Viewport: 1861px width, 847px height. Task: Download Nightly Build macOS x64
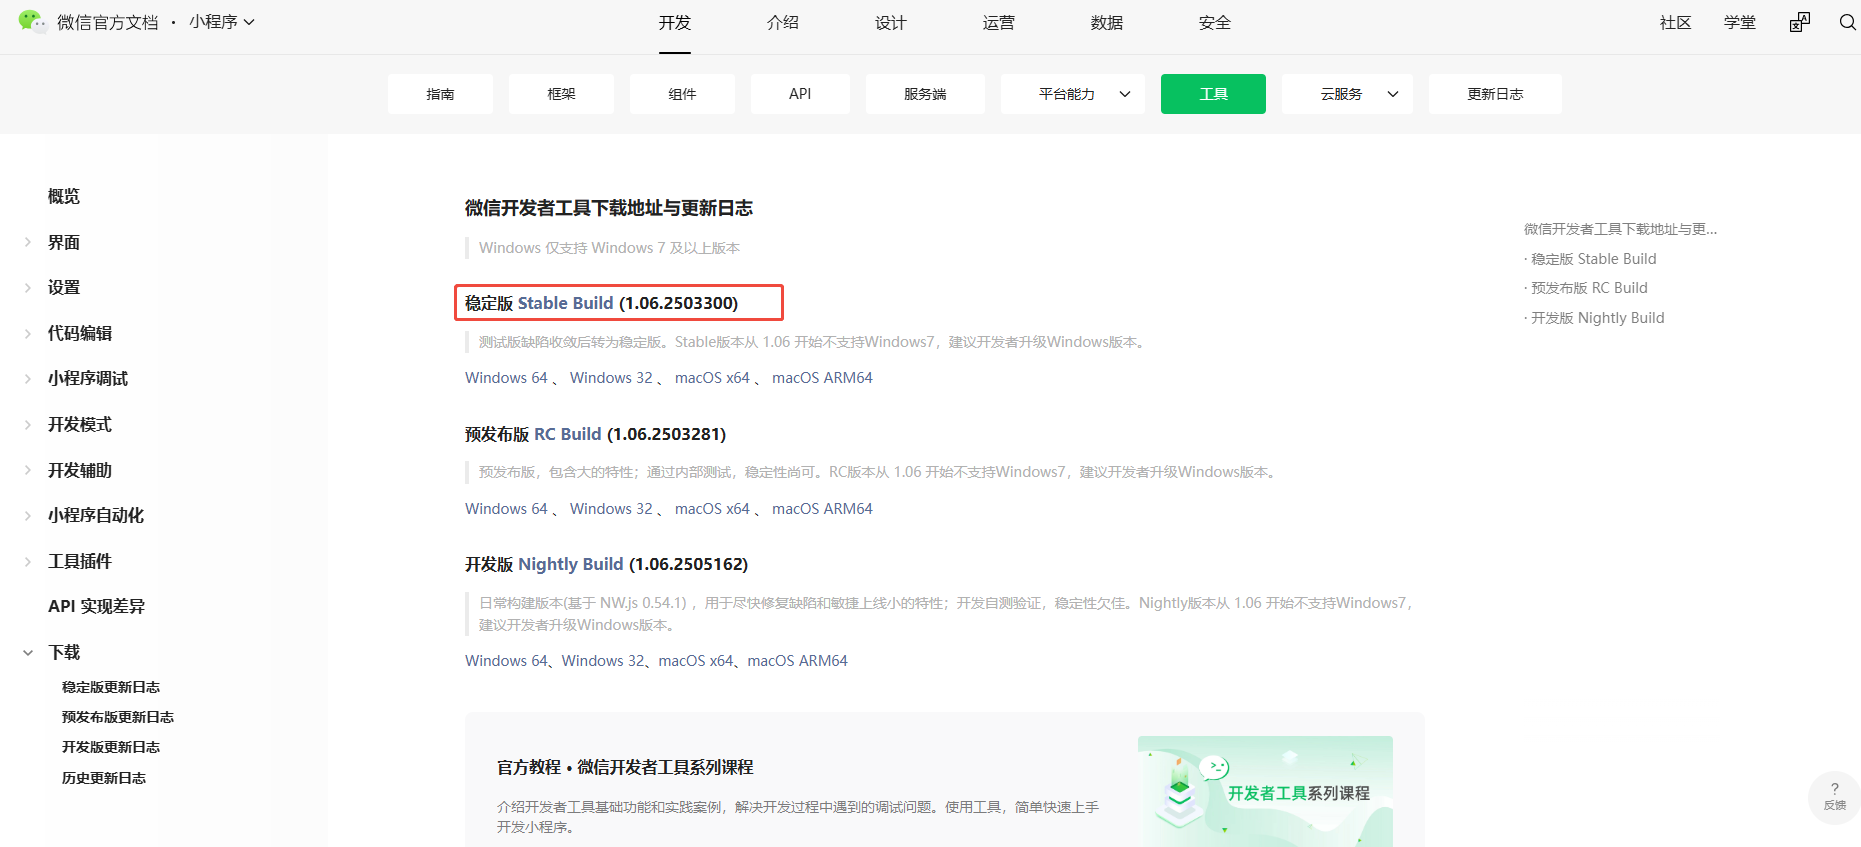pos(696,661)
